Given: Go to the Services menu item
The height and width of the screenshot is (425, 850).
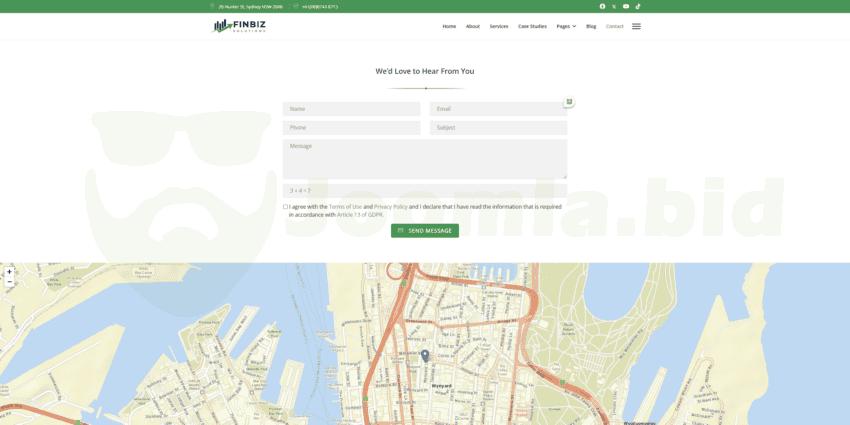Looking at the screenshot, I should click(x=499, y=26).
